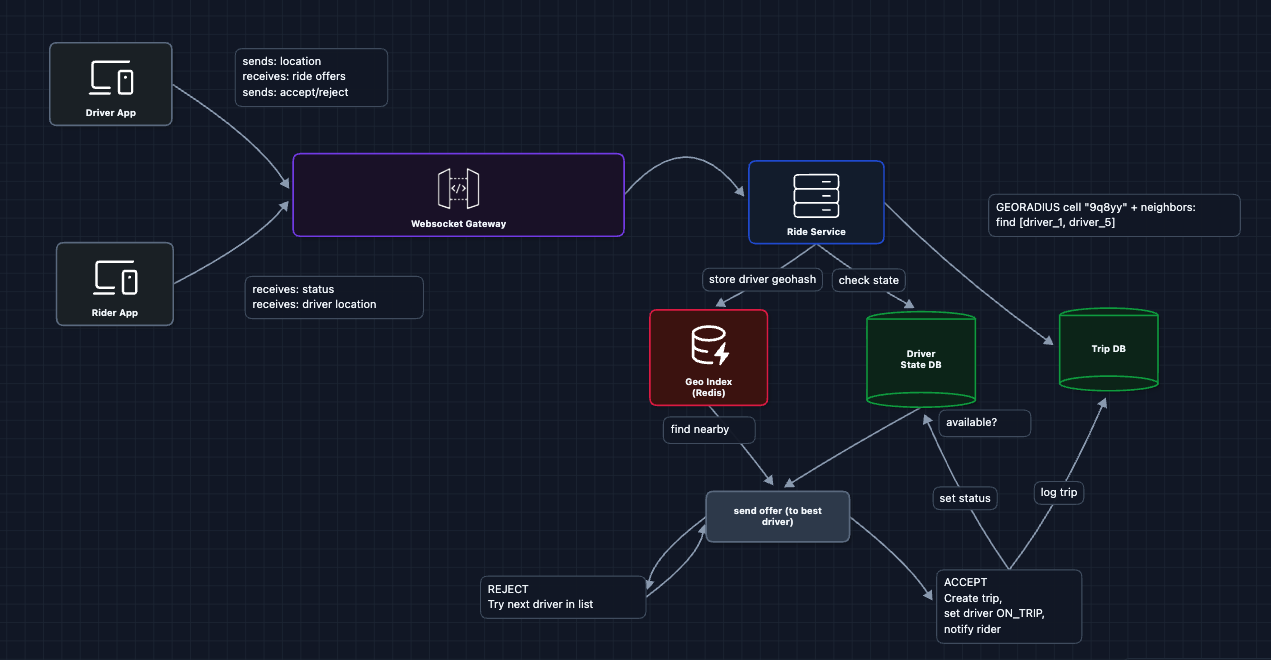The height and width of the screenshot is (660, 1271).
Task: Select the Trip DB cylinder
Action: click(x=1108, y=349)
